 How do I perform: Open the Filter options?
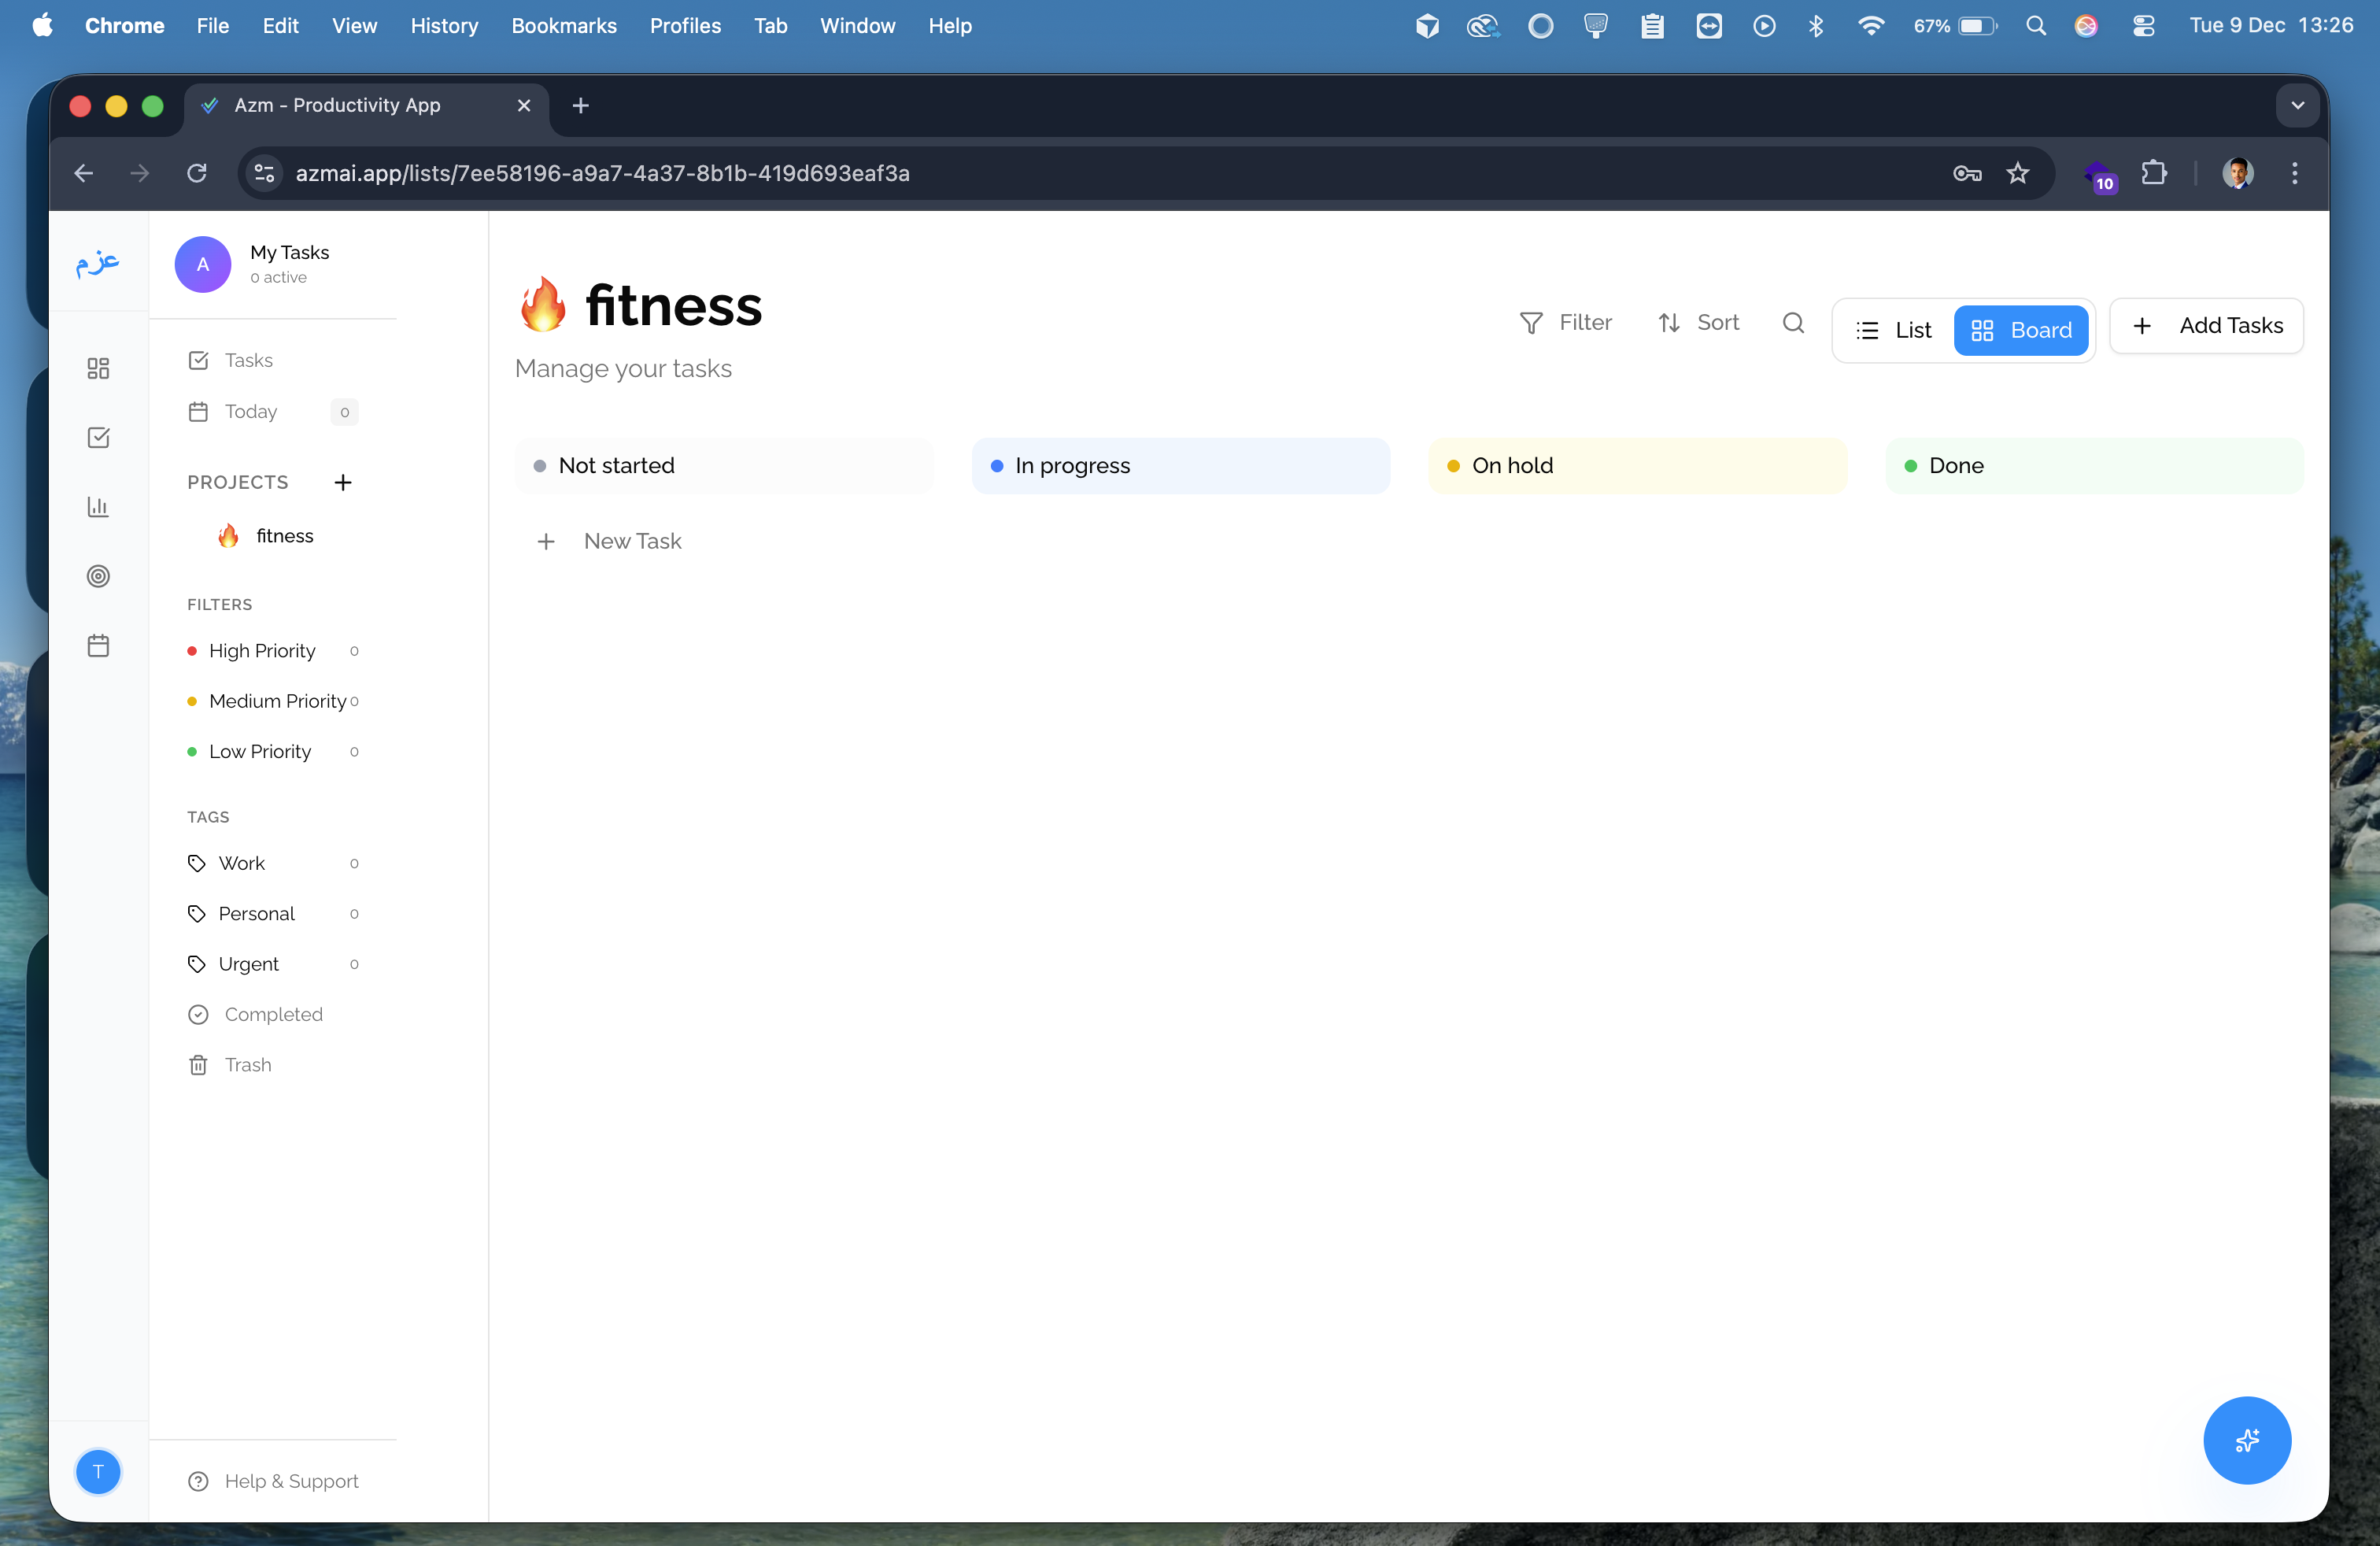[x=1566, y=323]
